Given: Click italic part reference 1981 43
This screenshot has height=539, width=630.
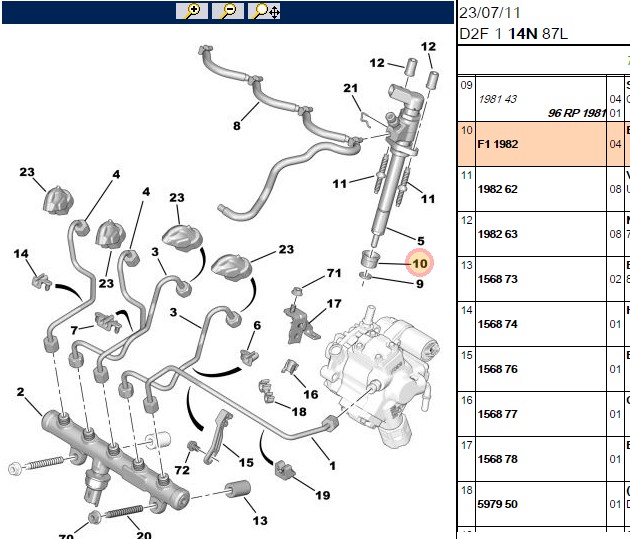Looking at the screenshot, I should click(497, 99).
